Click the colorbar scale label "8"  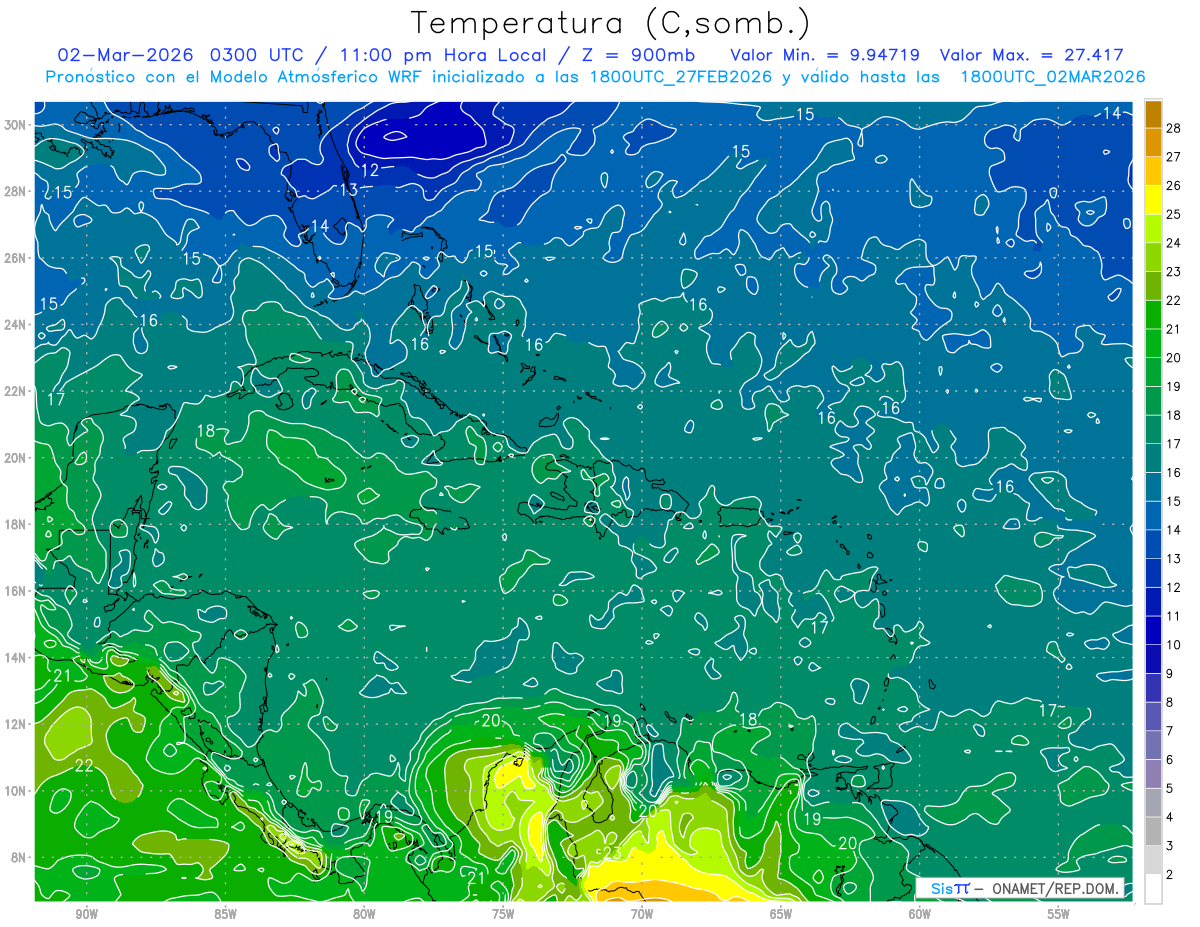click(1170, 703)
